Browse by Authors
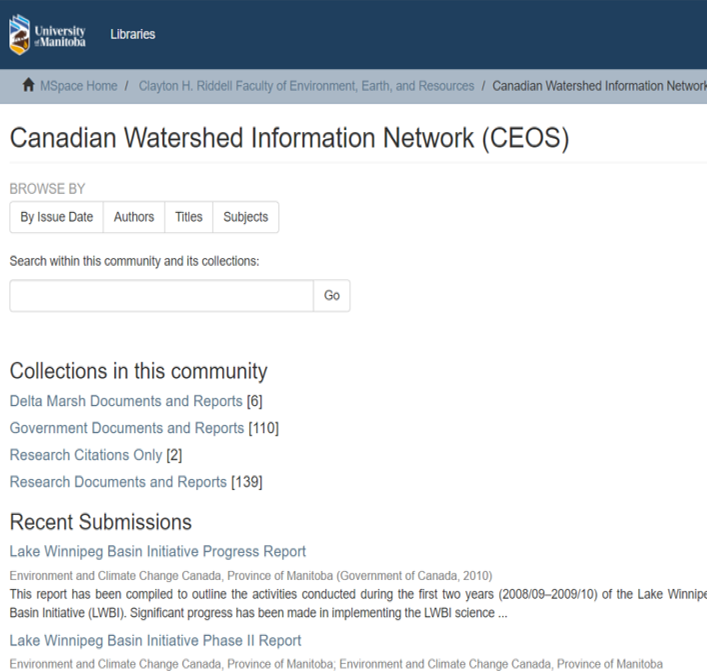The image size is (707, 671). pos(134,217)
